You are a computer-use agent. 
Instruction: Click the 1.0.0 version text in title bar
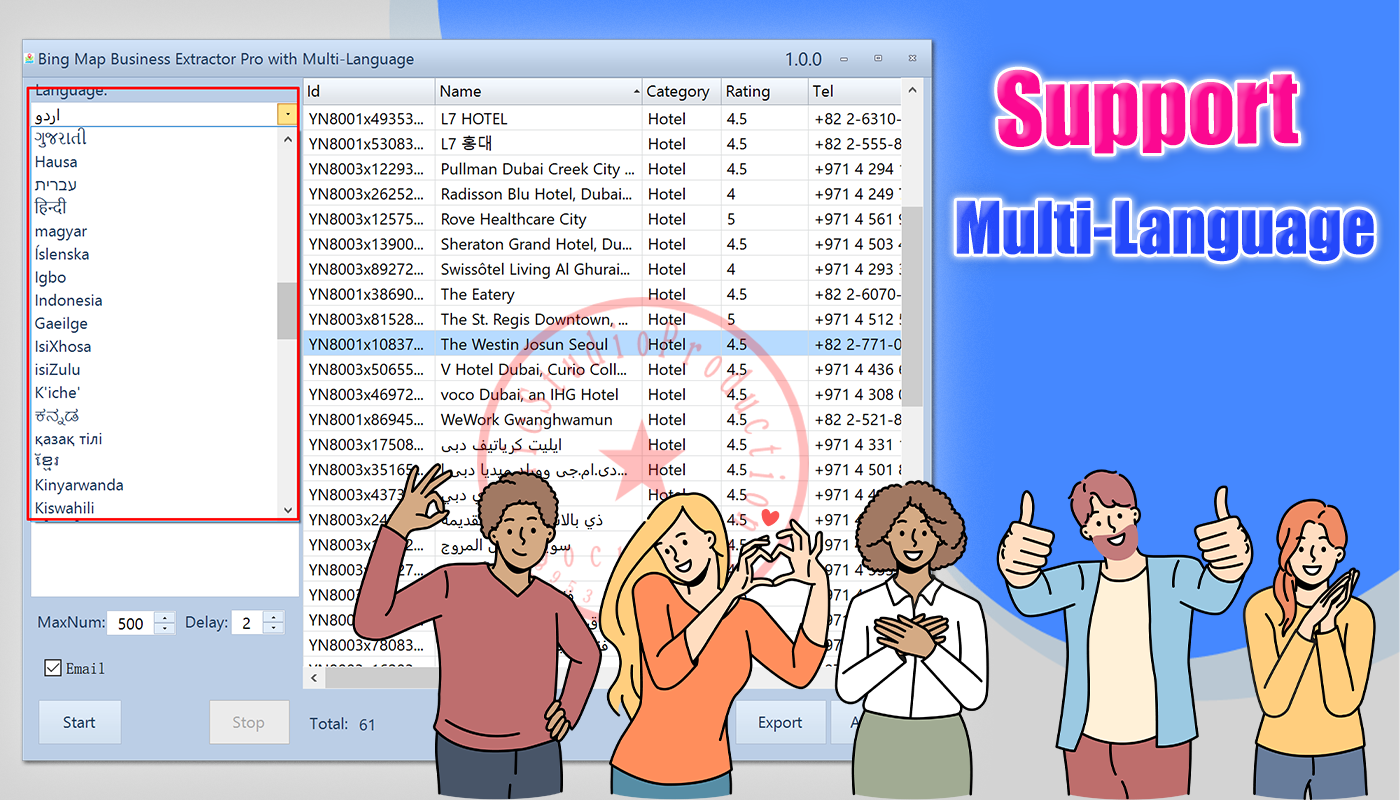[803, 59]
